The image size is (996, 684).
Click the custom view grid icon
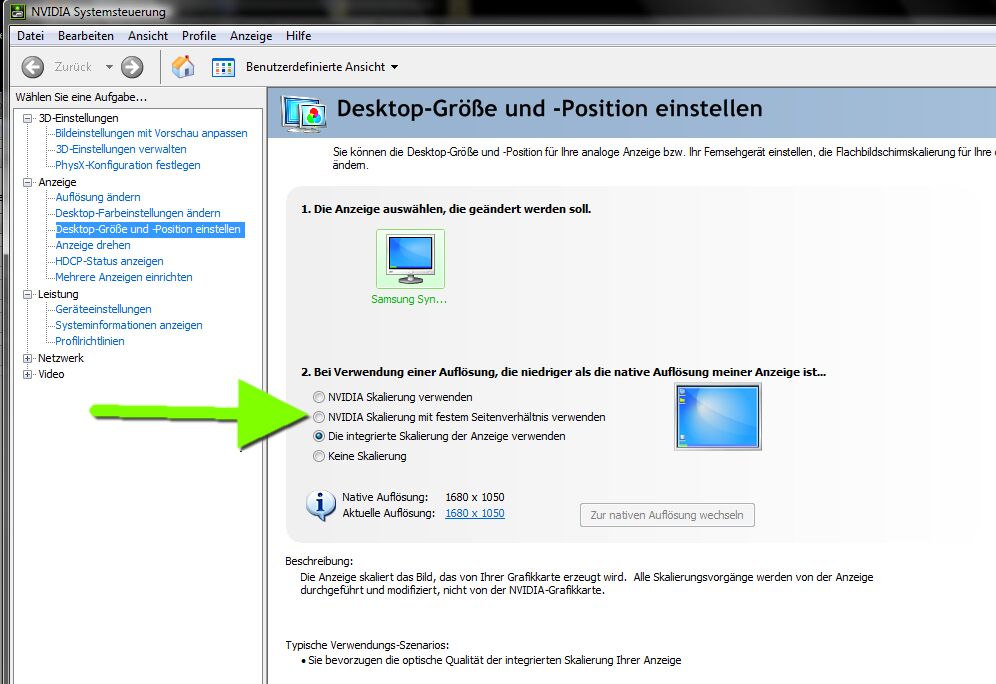[223, 67]
